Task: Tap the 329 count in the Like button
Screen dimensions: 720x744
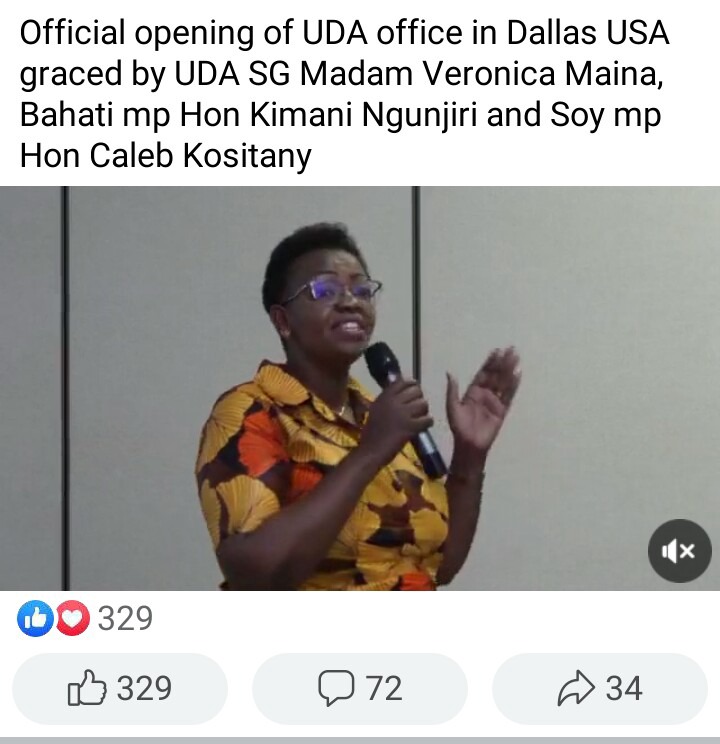Action: (x=144, y=688)
